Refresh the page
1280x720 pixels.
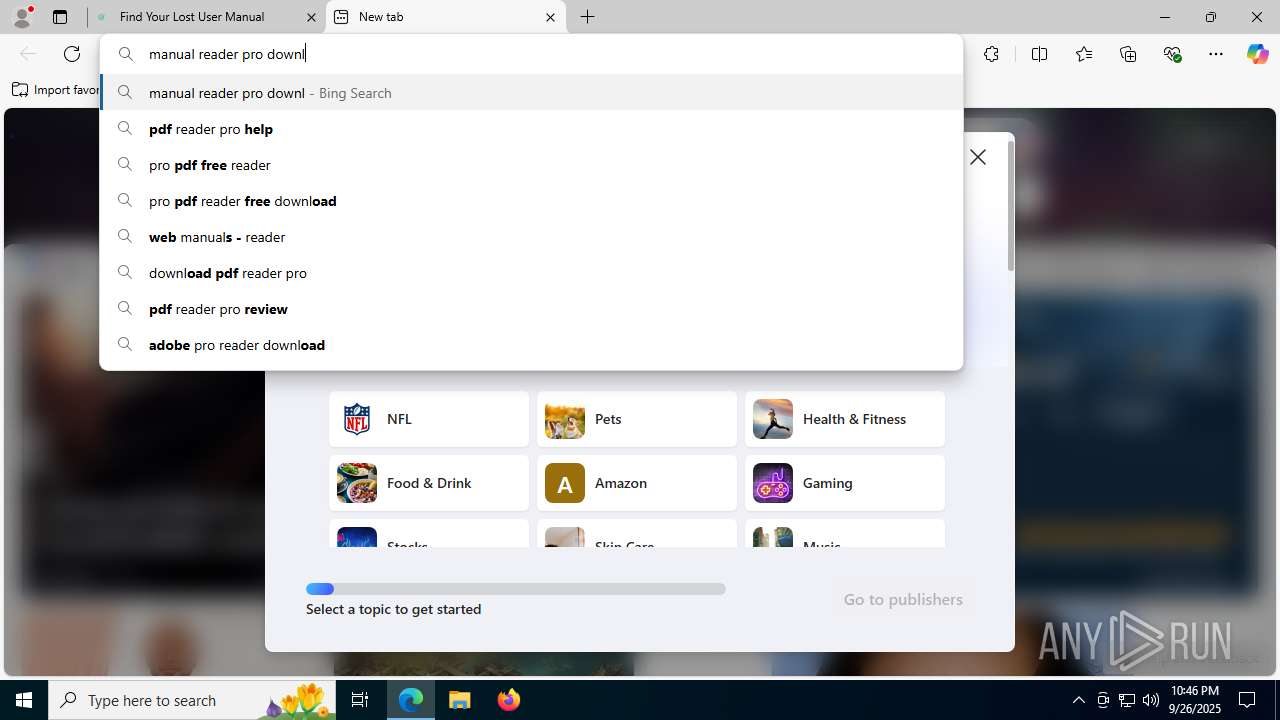72,54
